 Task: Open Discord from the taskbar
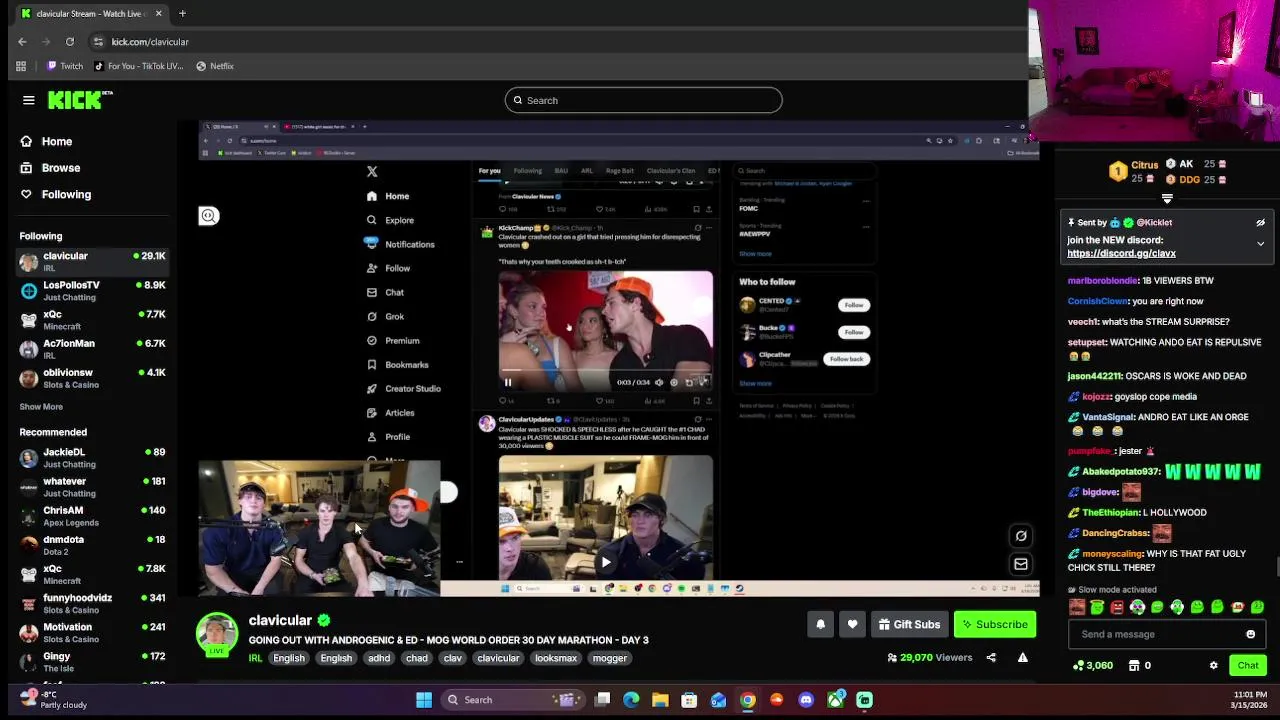[x=806, y=700]
